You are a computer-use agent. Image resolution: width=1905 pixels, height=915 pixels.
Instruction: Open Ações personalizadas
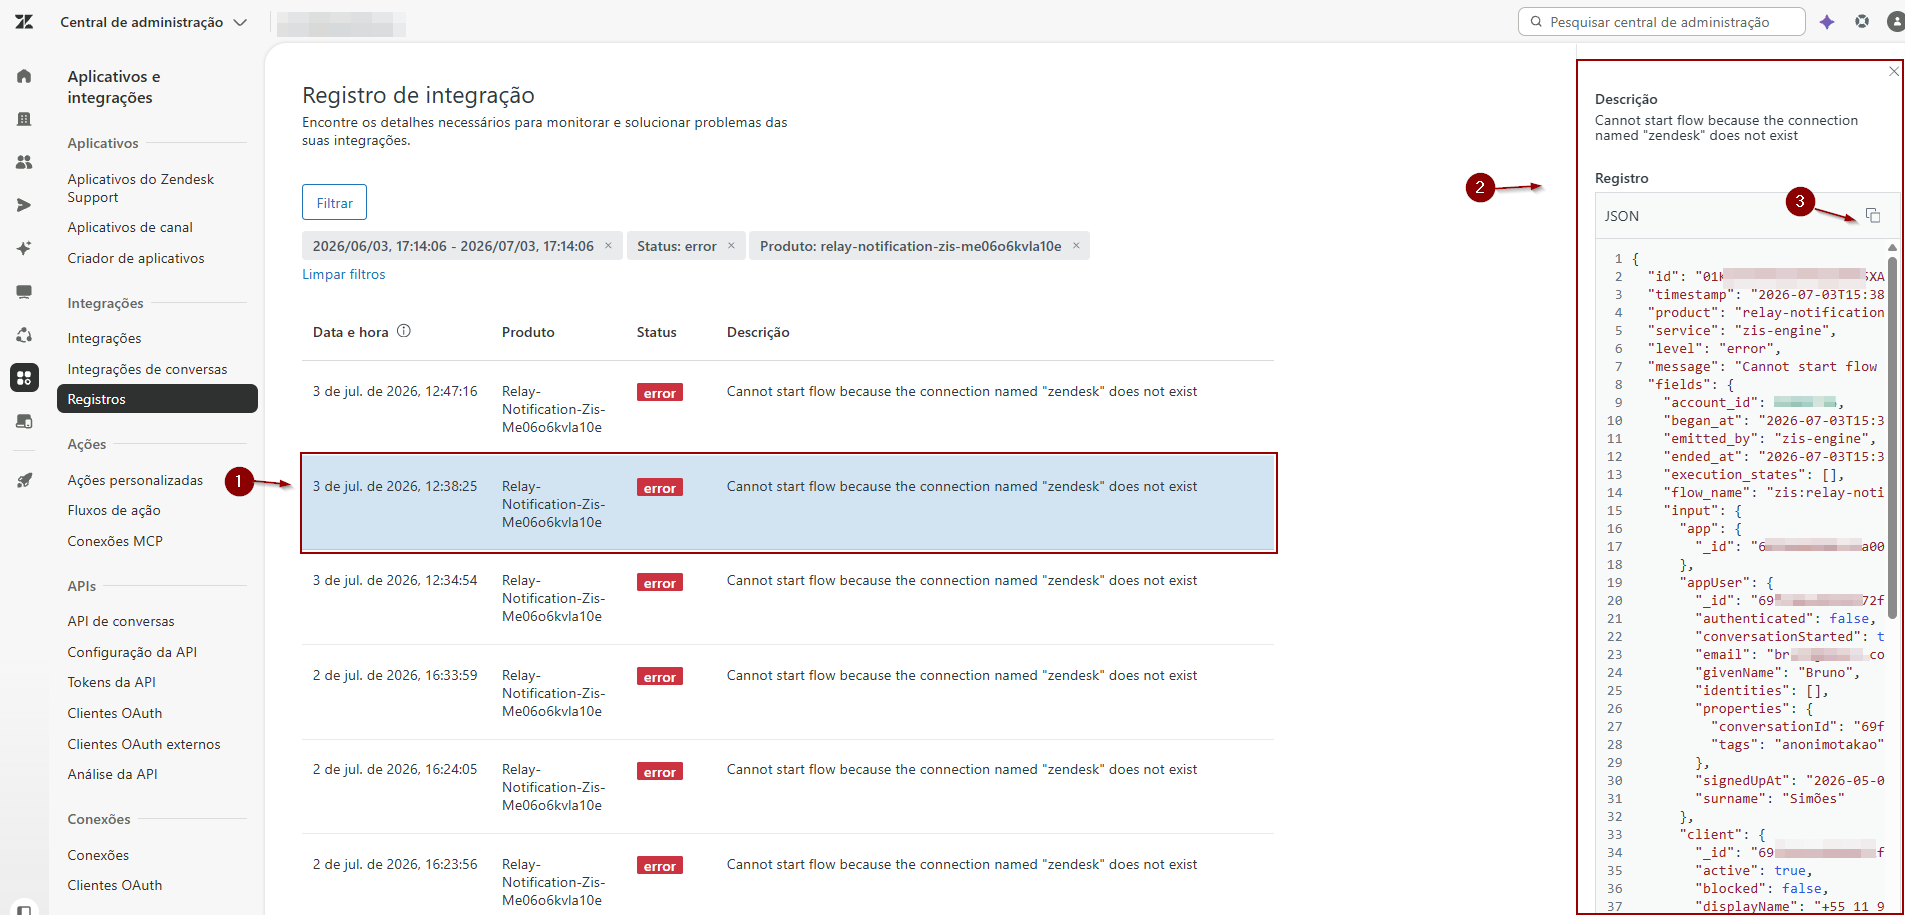135,480
